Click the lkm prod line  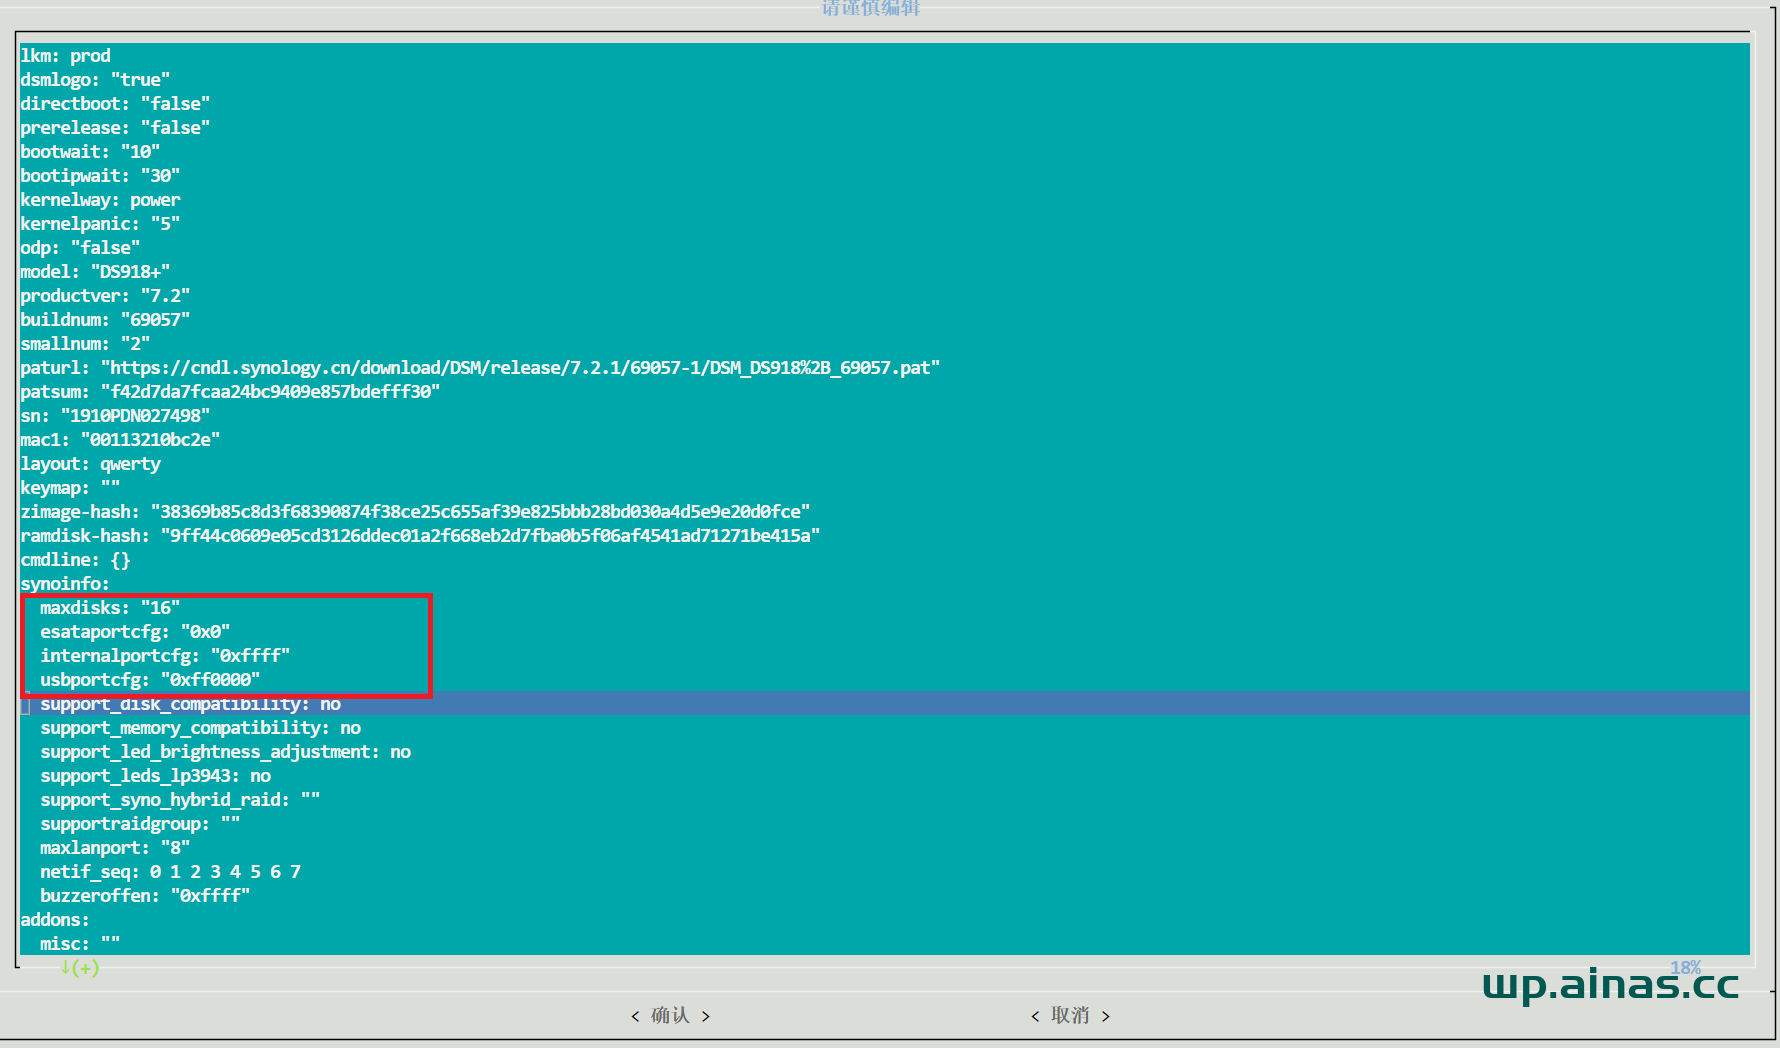pyautogui.click(x=65, y=56)
